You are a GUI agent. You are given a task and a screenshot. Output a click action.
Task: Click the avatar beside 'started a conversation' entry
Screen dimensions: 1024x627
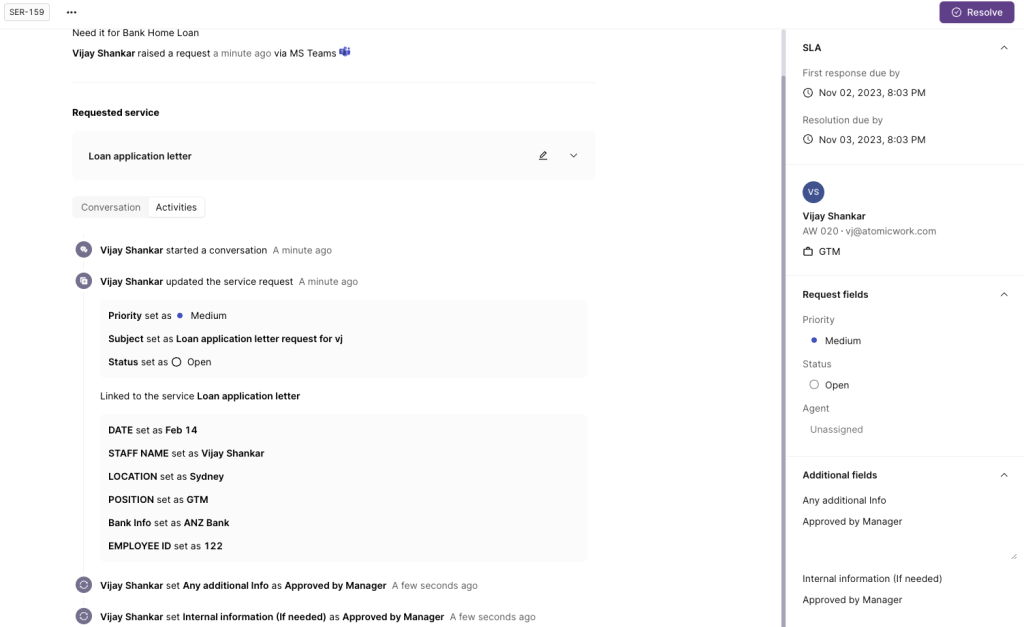pyautogui.click(x=84, y=248)
